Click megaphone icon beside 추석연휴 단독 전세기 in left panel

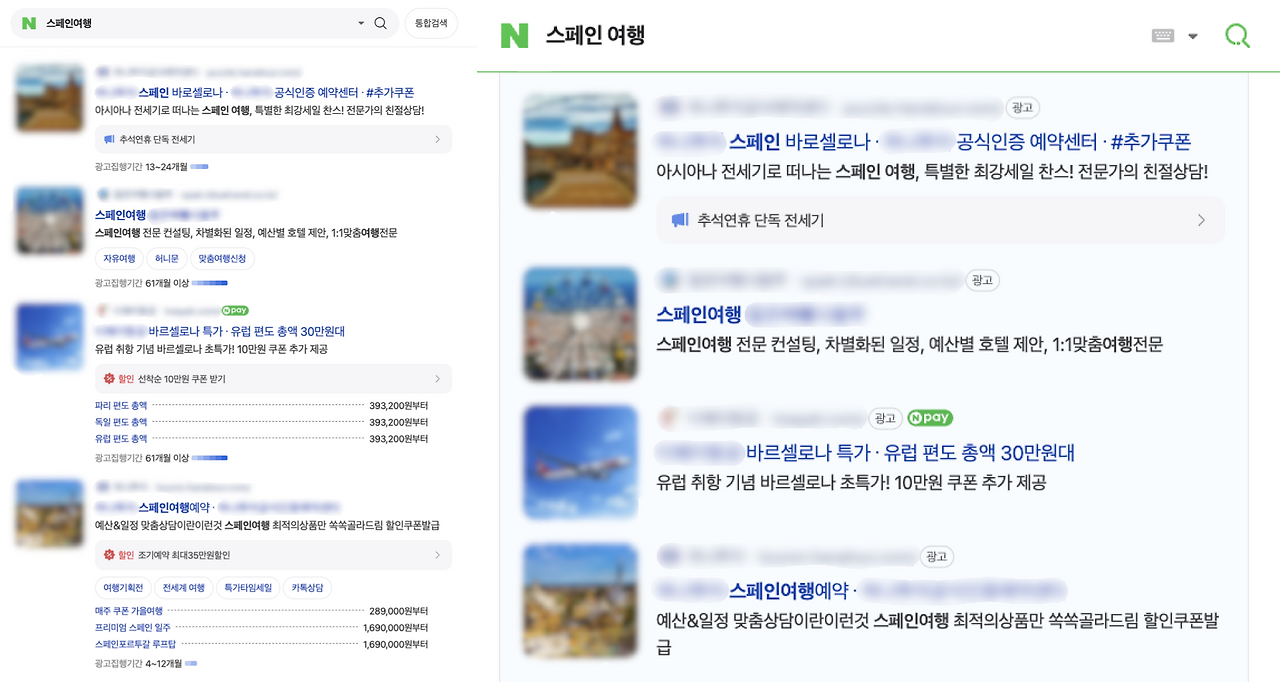coord(109,140)
